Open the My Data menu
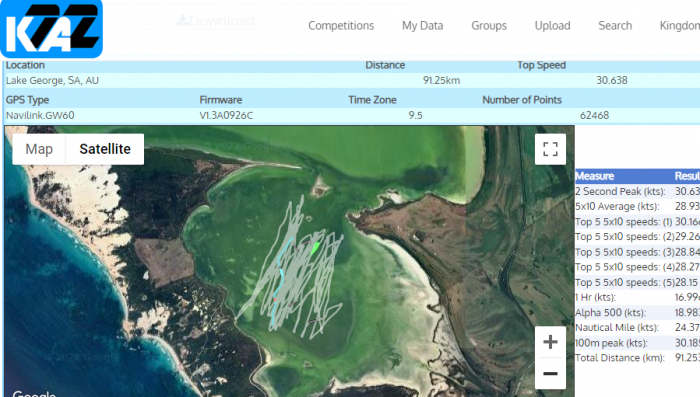The image size is (700, 397). pyautogui.click(x=422, y=26)
